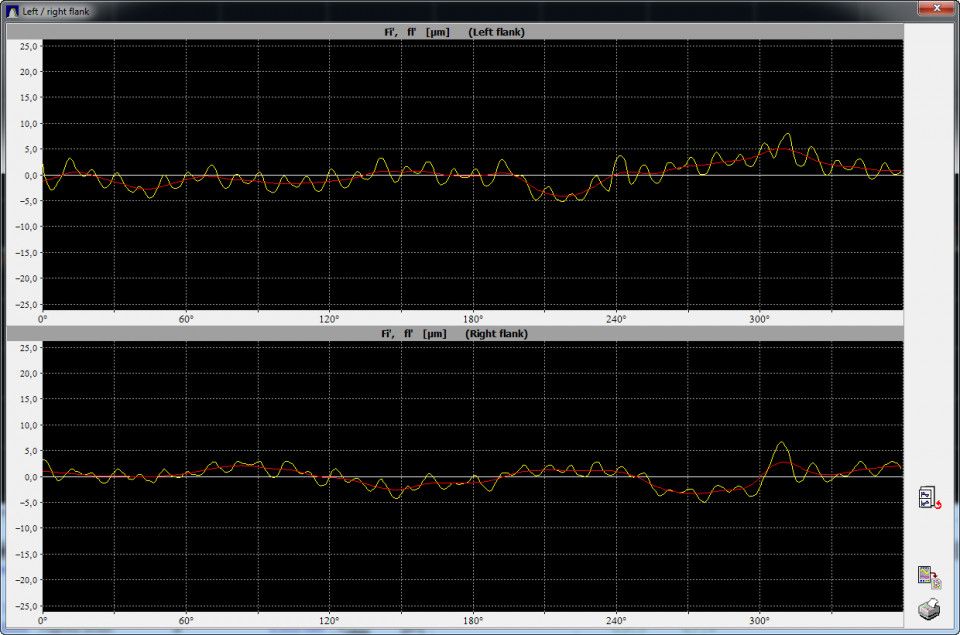
Task: Click the export chart to clipboard icon
Action: (929, 577)
